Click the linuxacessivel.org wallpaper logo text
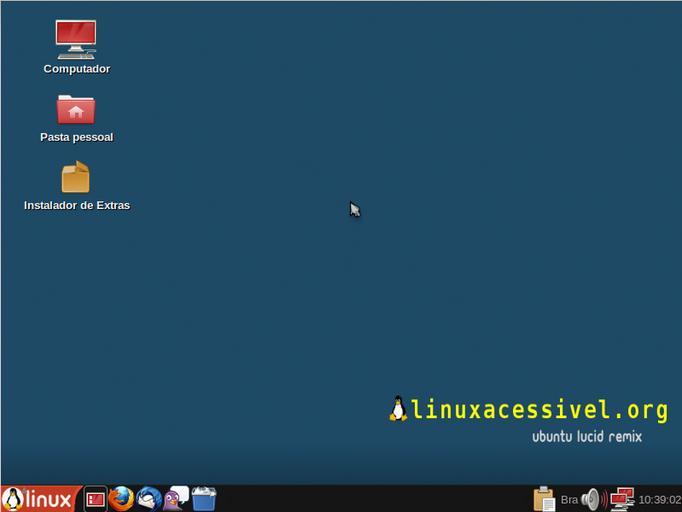This screenshot has width=682, height=512. tap(539, 410)
